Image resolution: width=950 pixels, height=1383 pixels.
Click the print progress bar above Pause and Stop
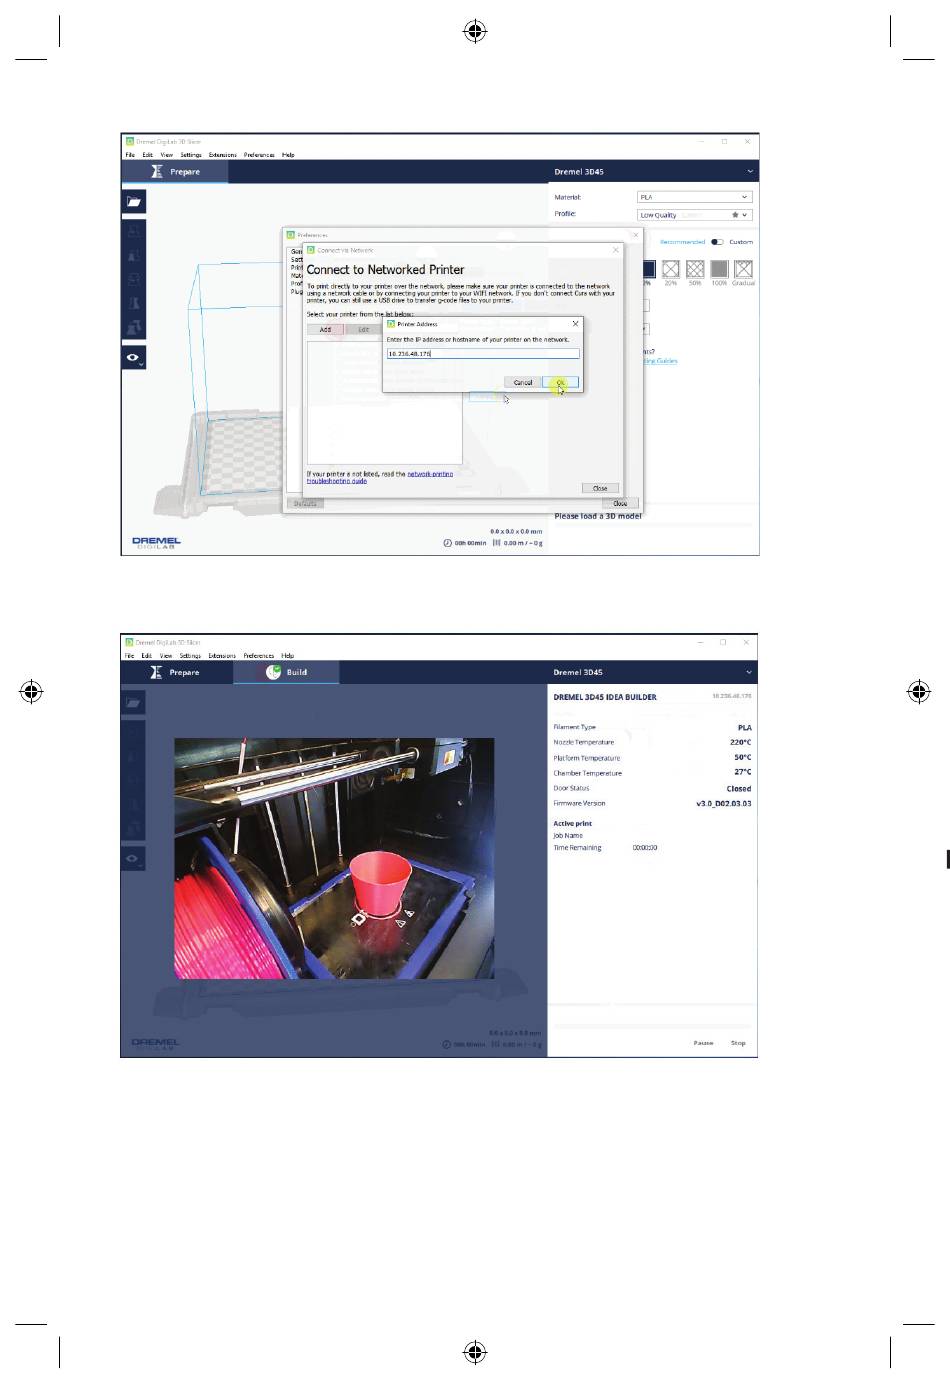tap(651, 1026)
